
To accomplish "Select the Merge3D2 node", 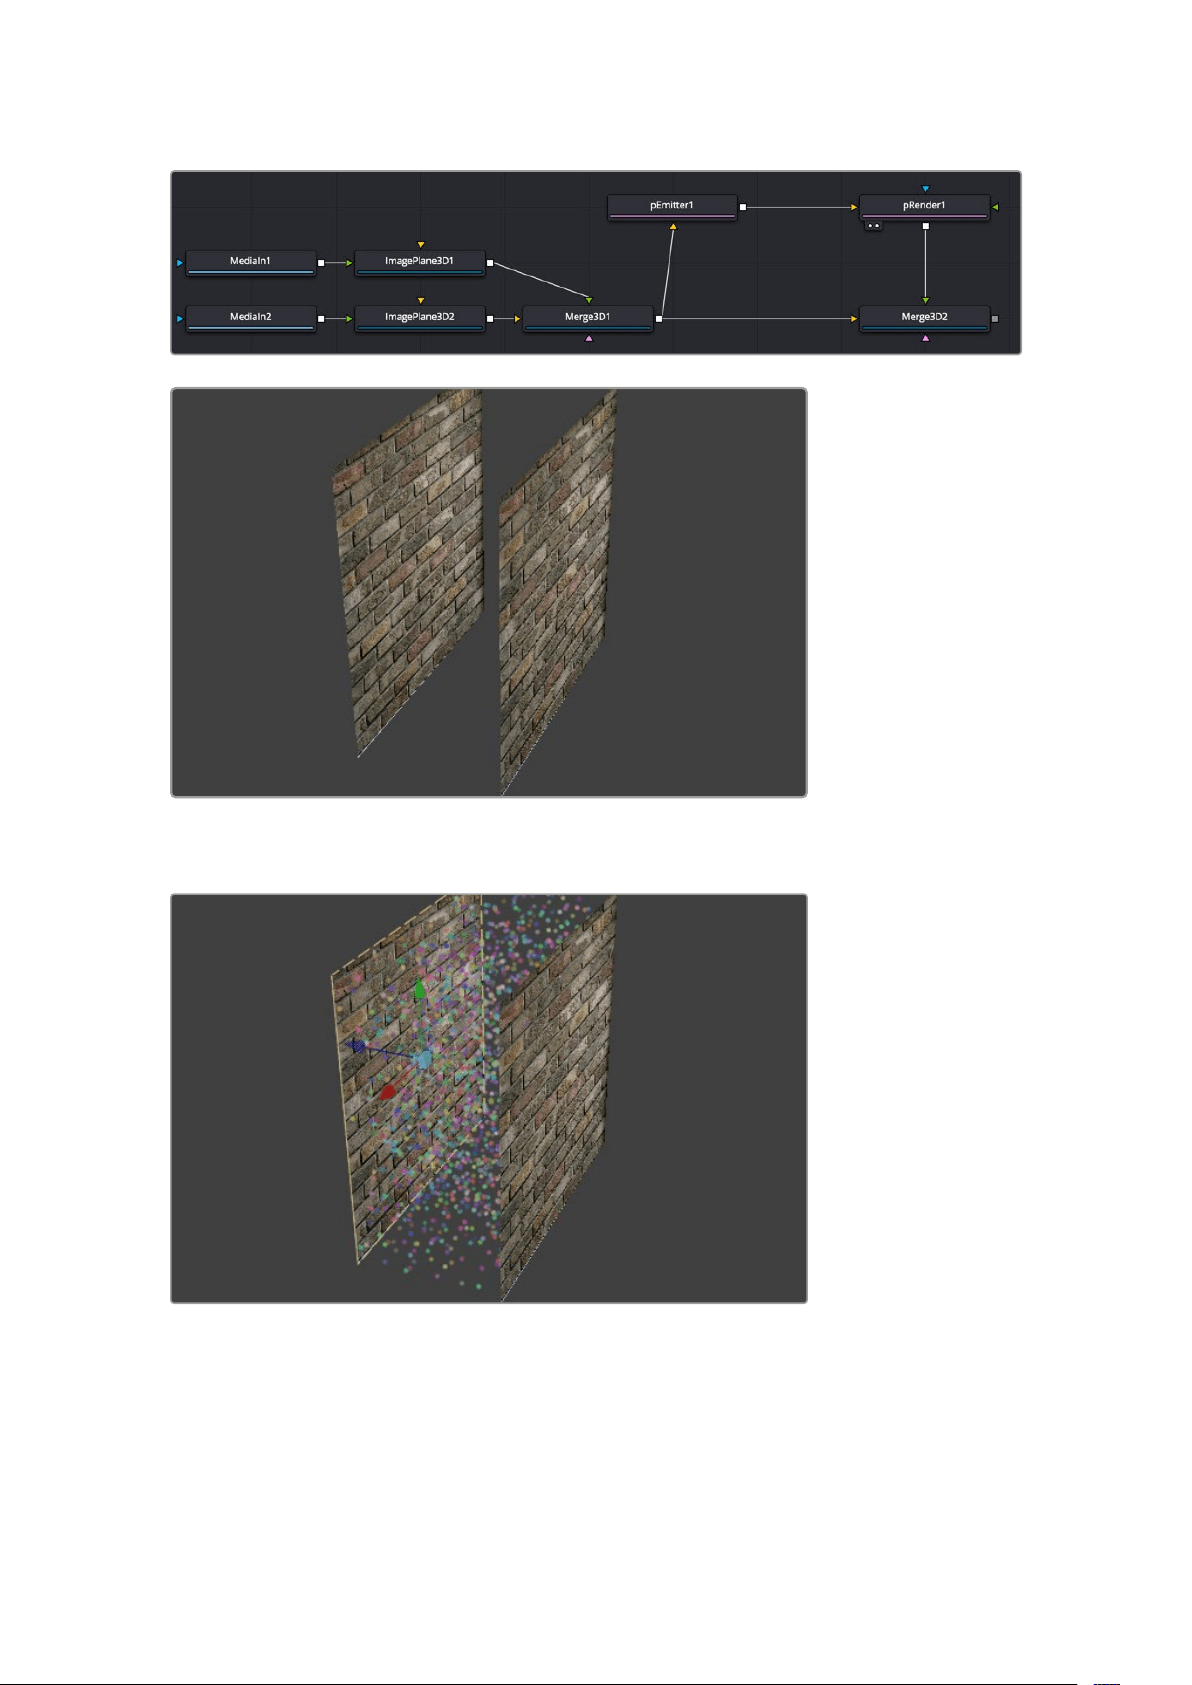I will pyautogui.click(x=925, y=318).
